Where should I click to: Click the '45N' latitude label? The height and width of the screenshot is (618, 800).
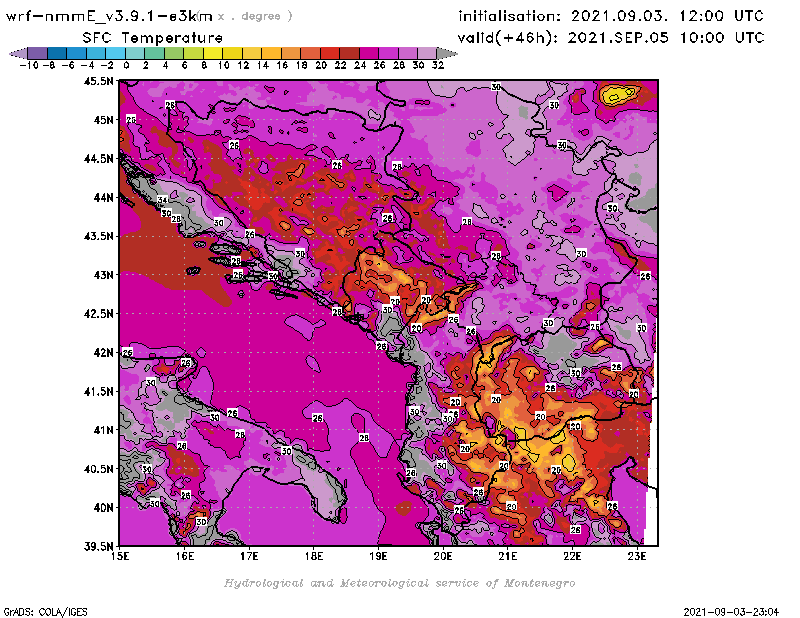click(103, 120)
